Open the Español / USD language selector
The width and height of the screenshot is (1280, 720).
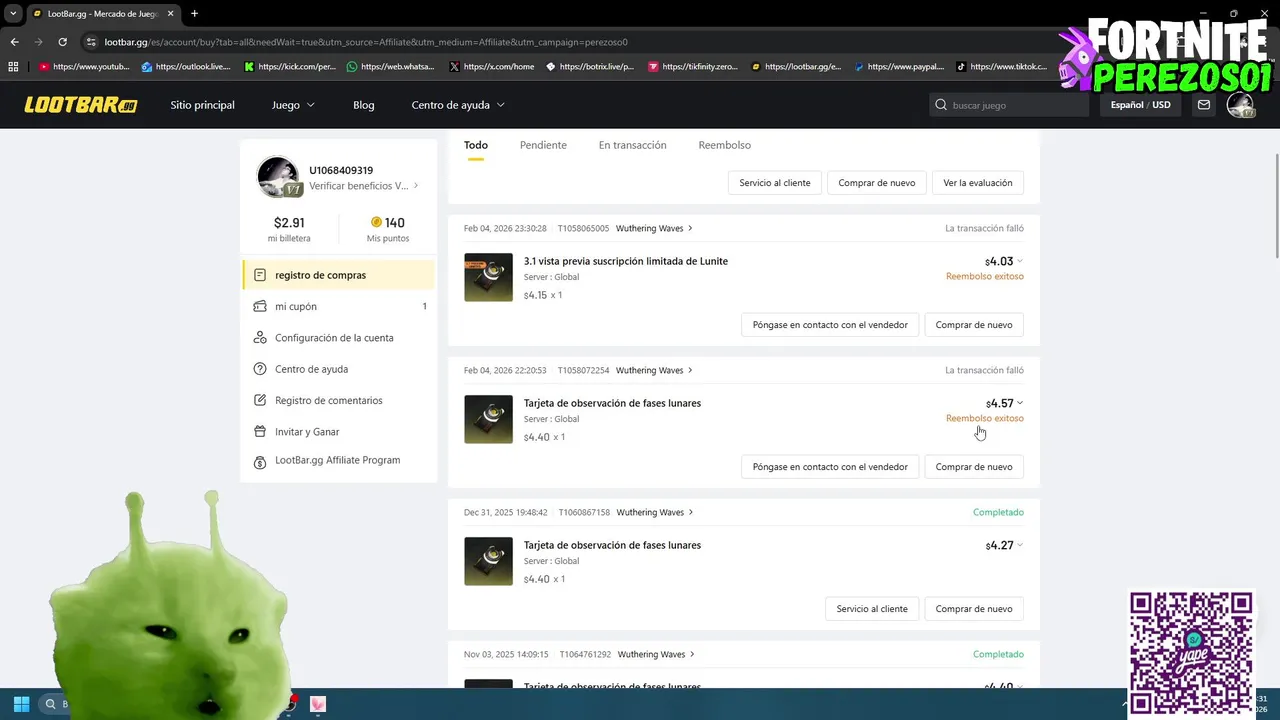click(1140, 105)
